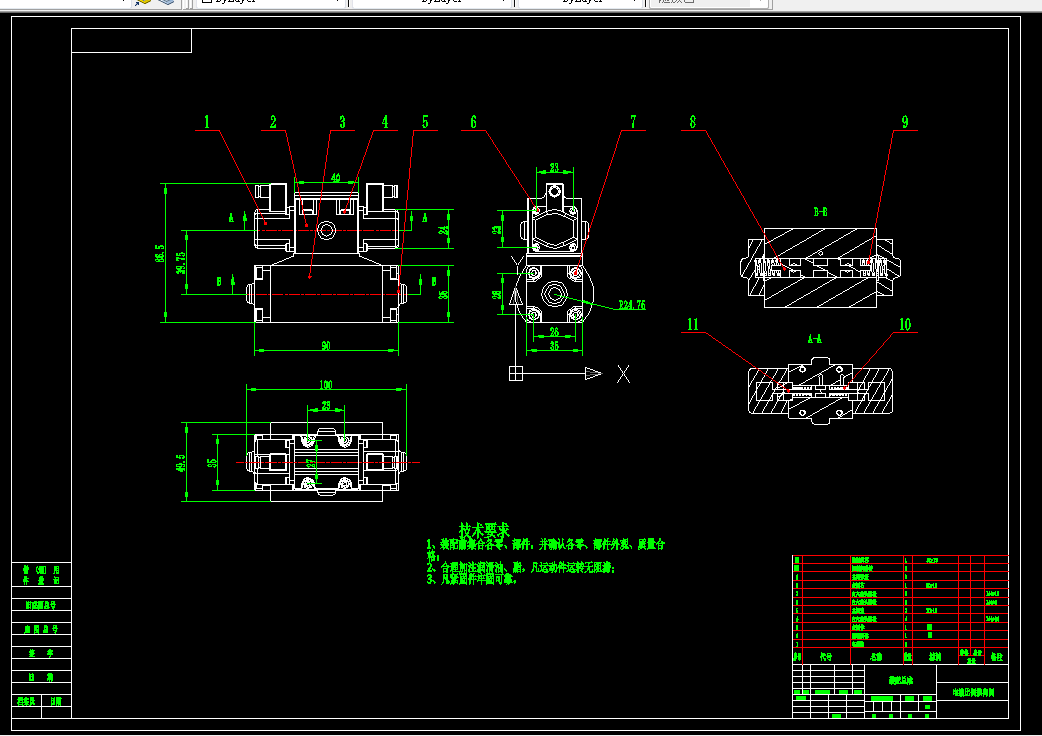Viewport: 1042px width, 736px height.
Task: Select part number 6 balloon label
Action: pos(473,122)
